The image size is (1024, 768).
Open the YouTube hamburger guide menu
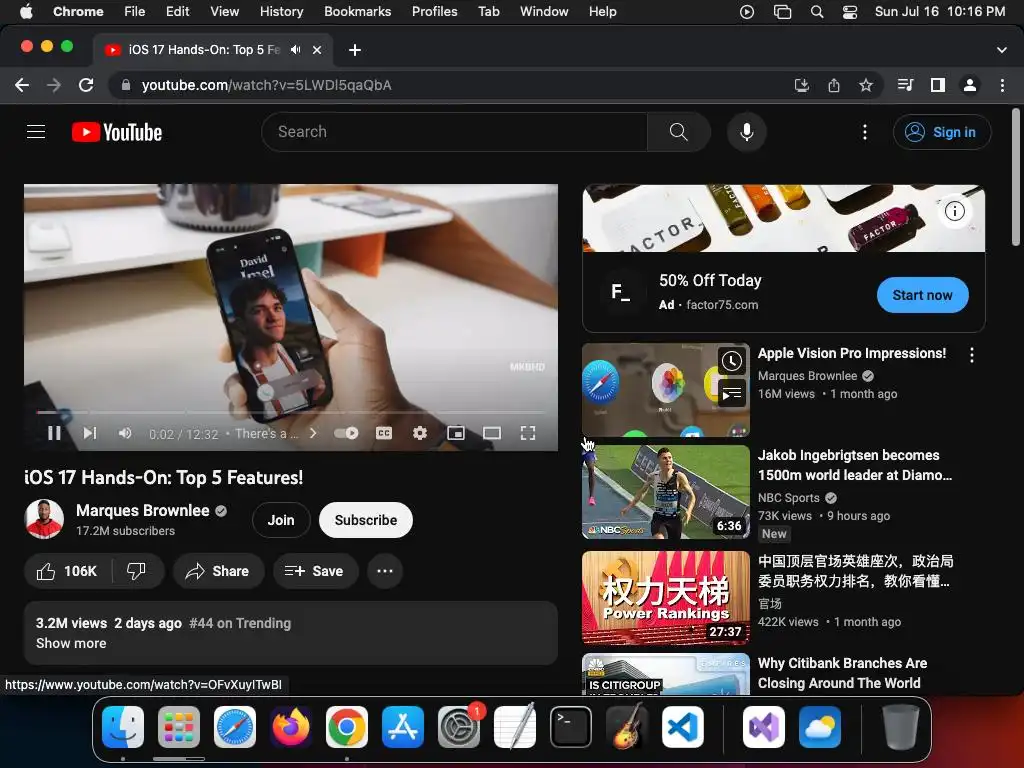[x=36, y=132]
